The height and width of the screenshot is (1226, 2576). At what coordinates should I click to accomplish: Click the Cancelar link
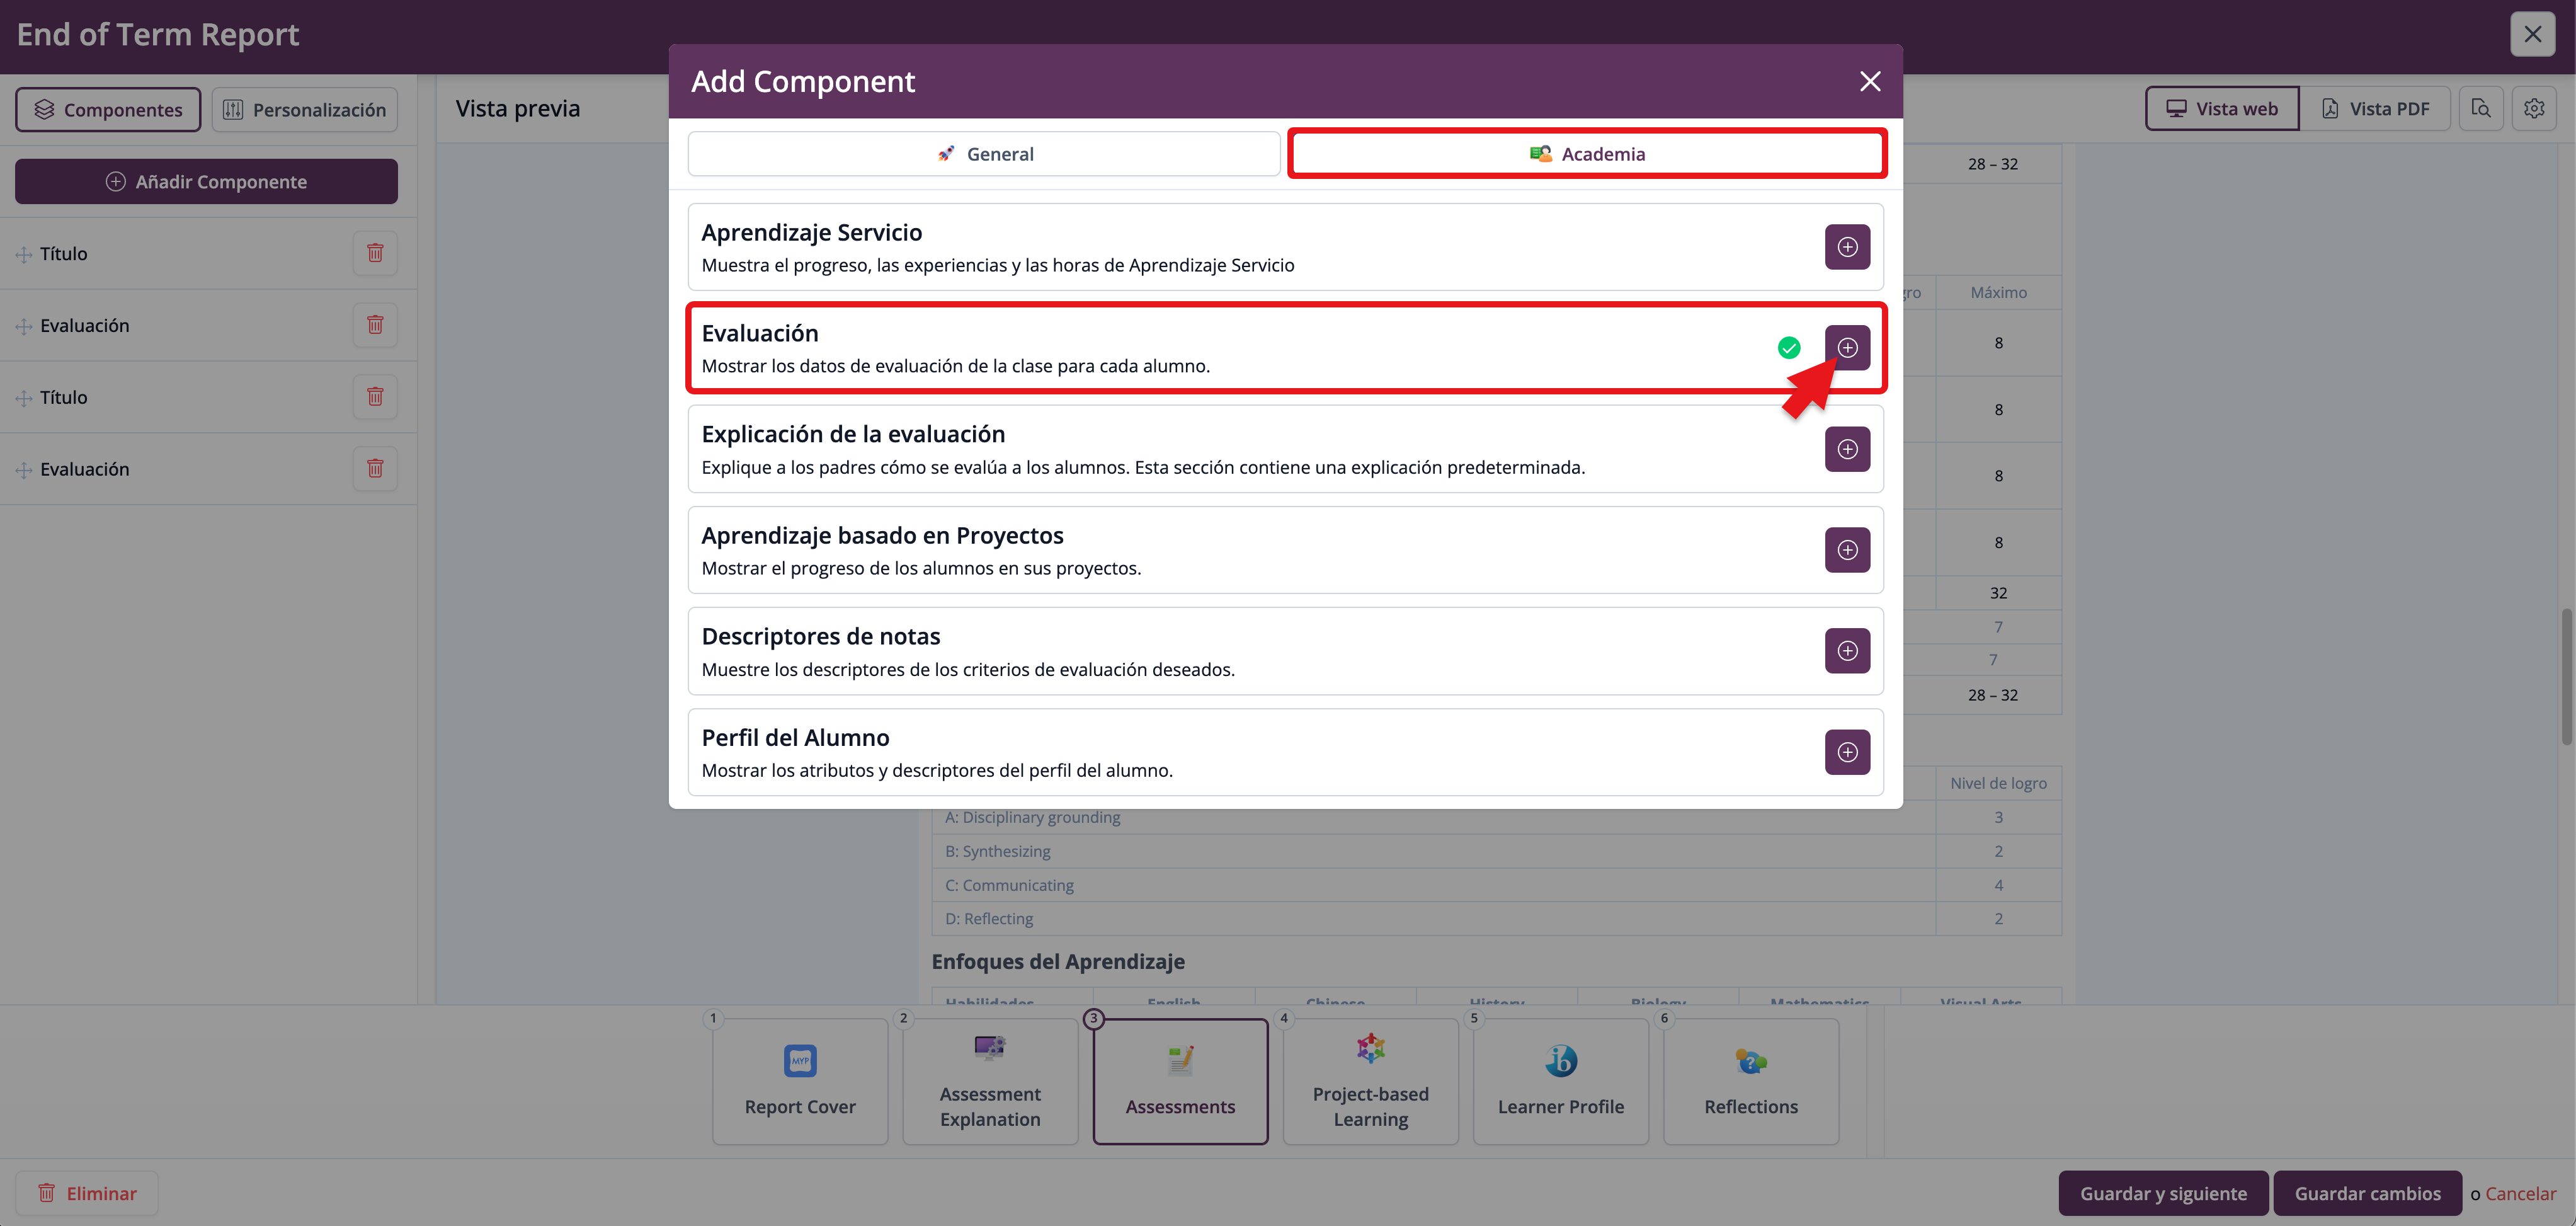tap(2519, 1193)
